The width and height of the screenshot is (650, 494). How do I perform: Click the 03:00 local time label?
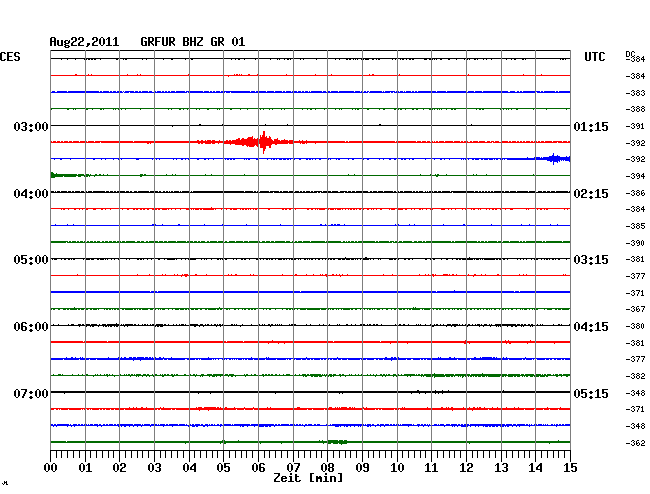tap(31, 126)
